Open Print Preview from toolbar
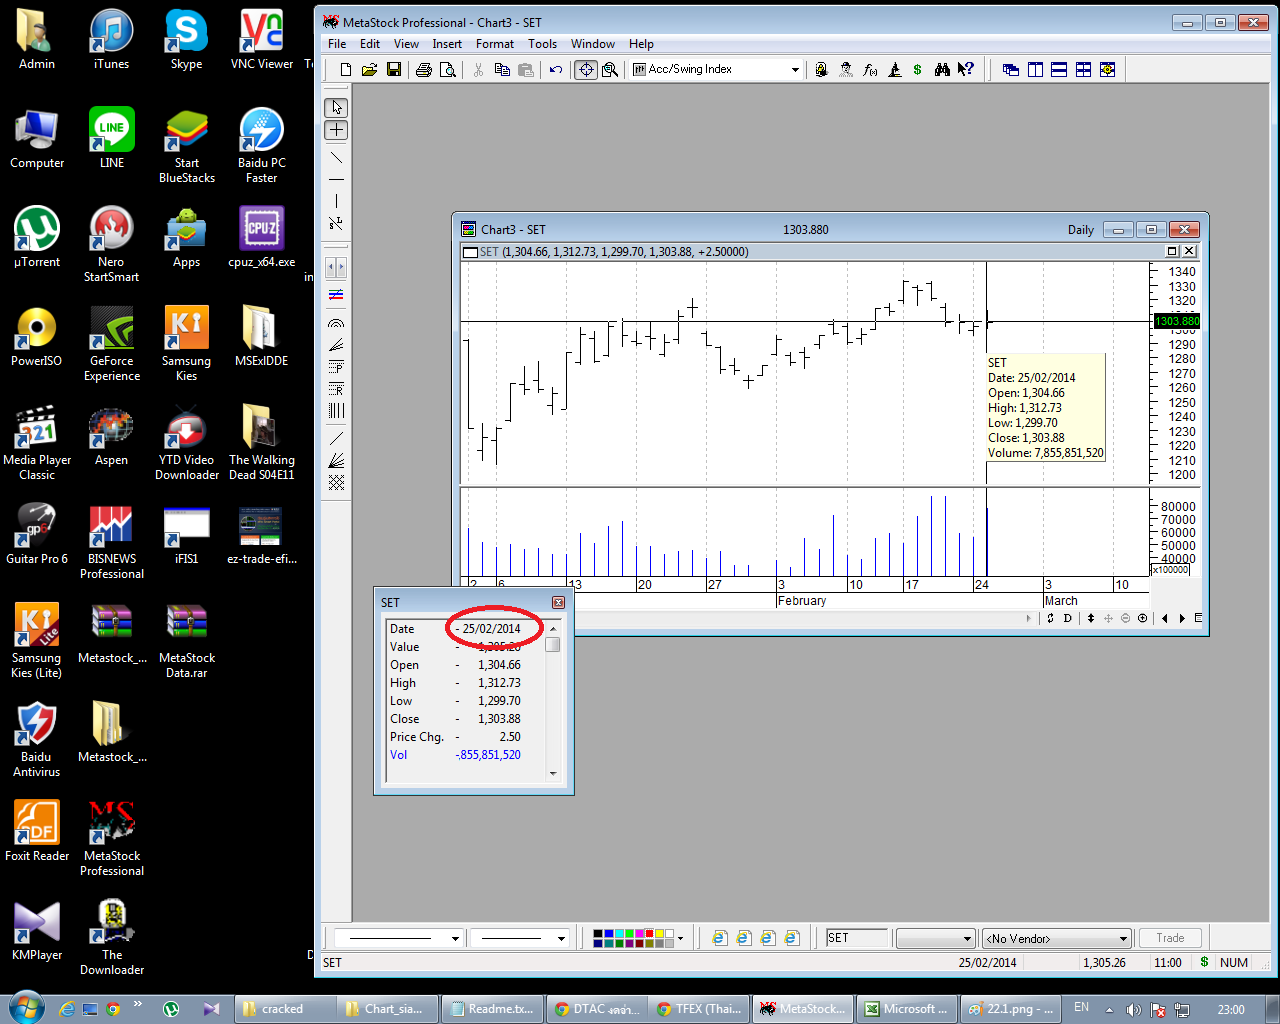The width and height of the screenshot is (1280, 1024). (448, 70)
